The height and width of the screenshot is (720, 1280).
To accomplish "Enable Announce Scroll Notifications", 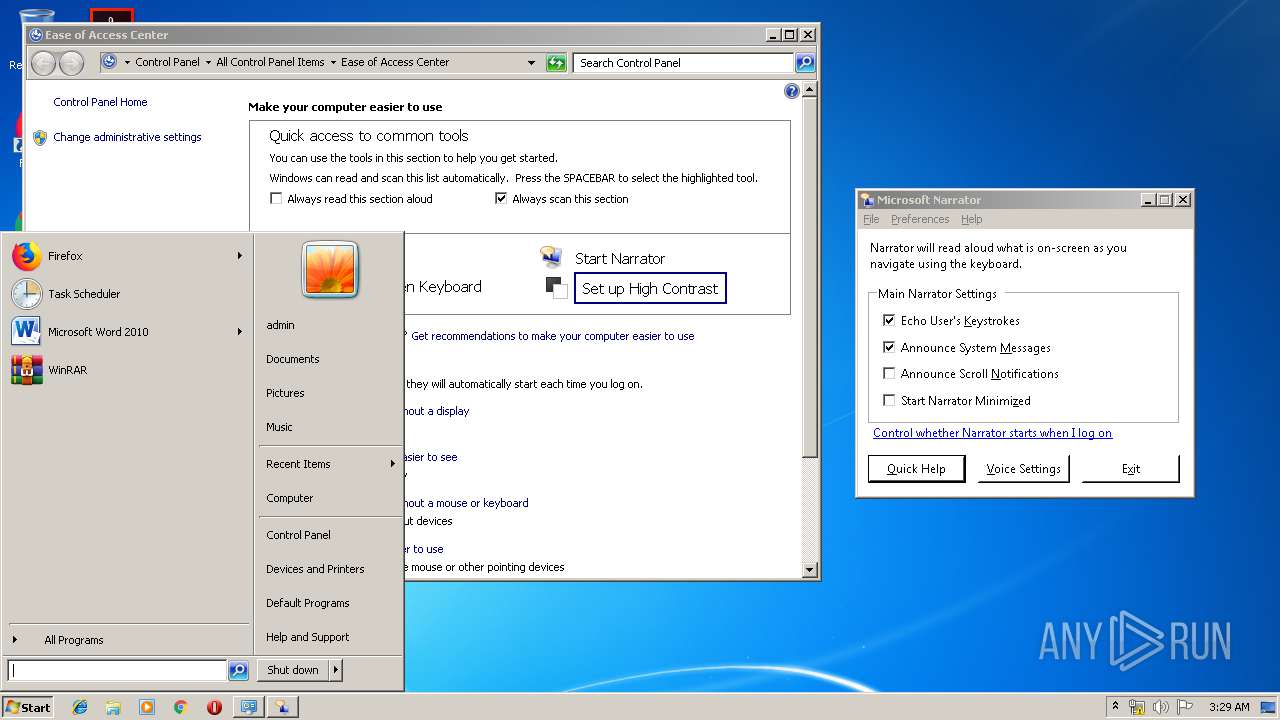I will [889, 374].
